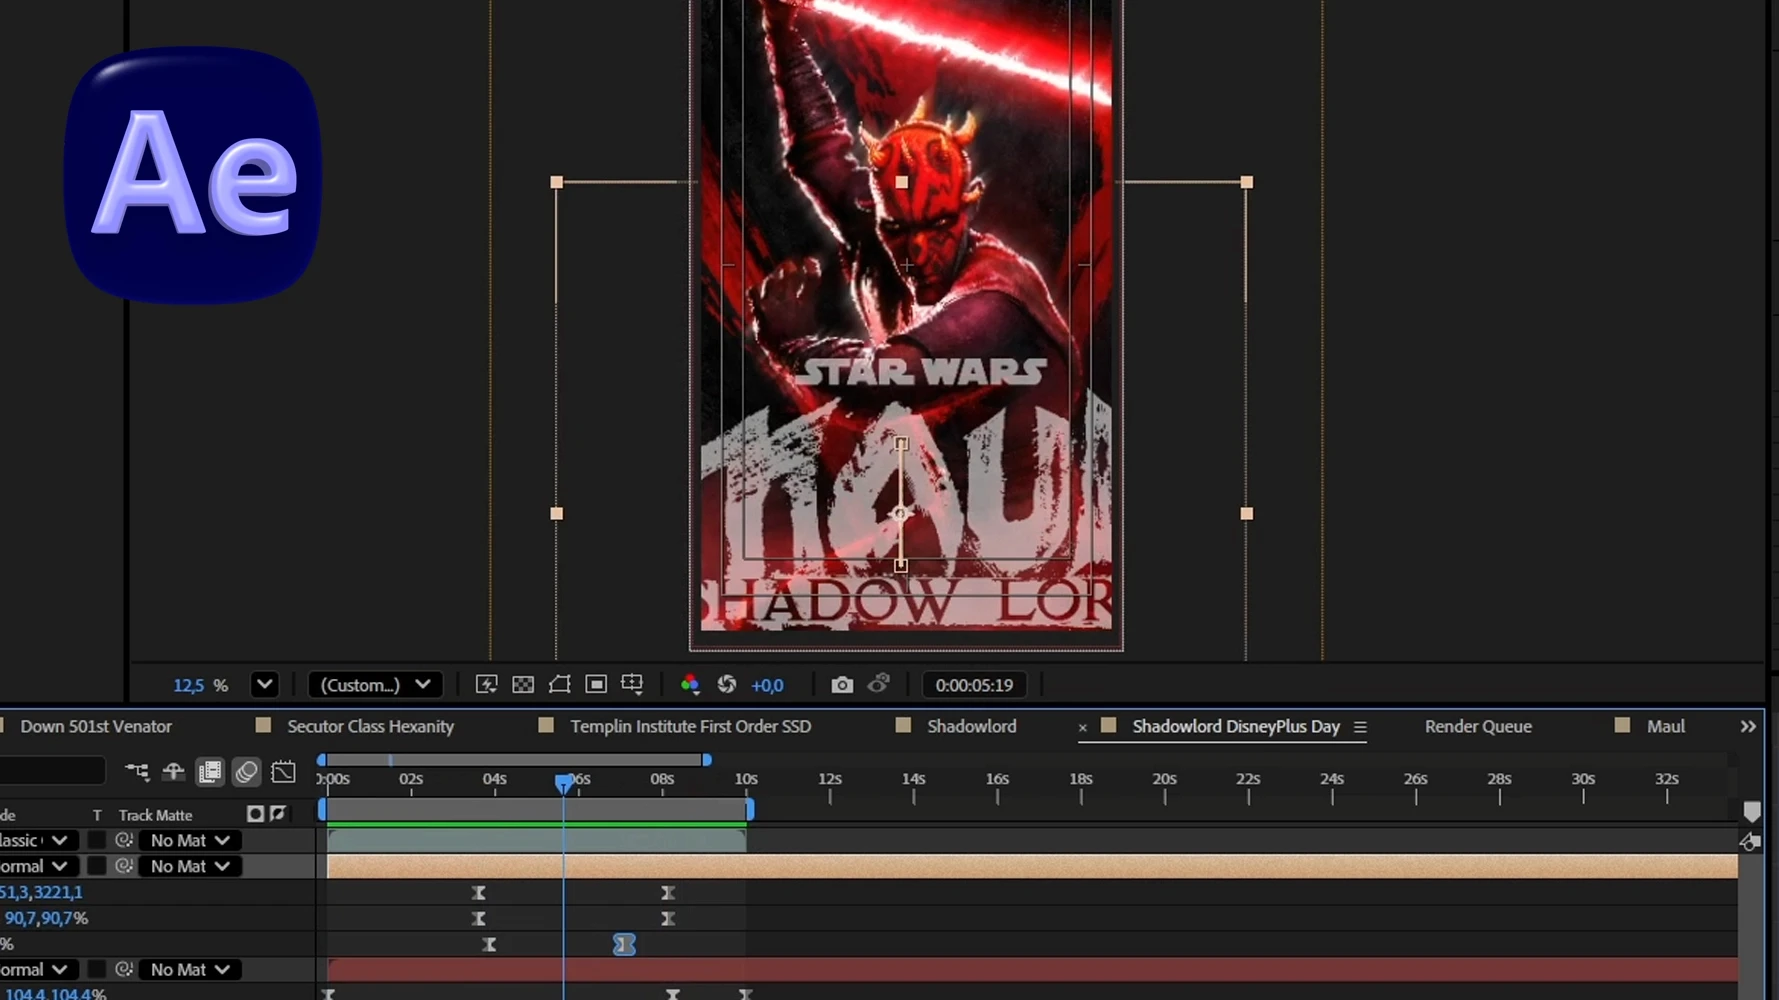Toggle Preserve Transparency box on first Normal row
This screenshot has width=1779, height=1000.
(x=96, y=866)
